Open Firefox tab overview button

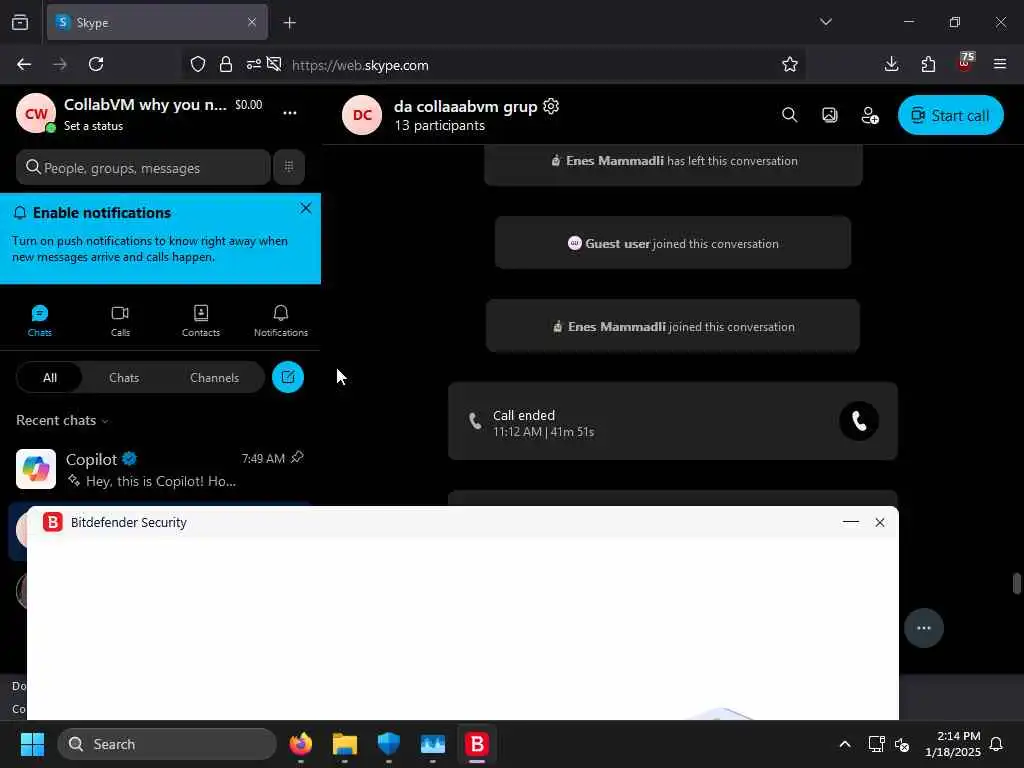point(20,22)
